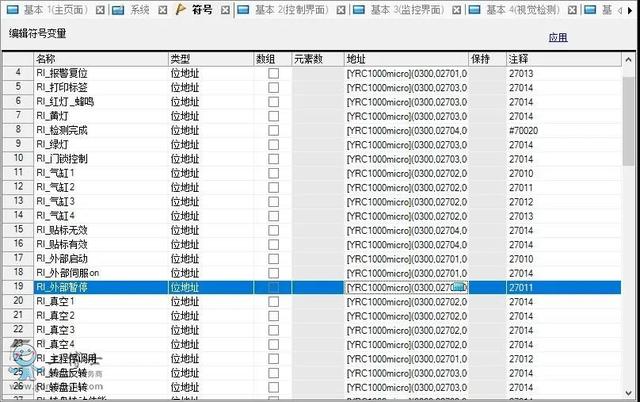Enable the array checkbox for RI_气缸1
Image resolution: width=640 pixels, height=402 pixels.
point(273,173)
